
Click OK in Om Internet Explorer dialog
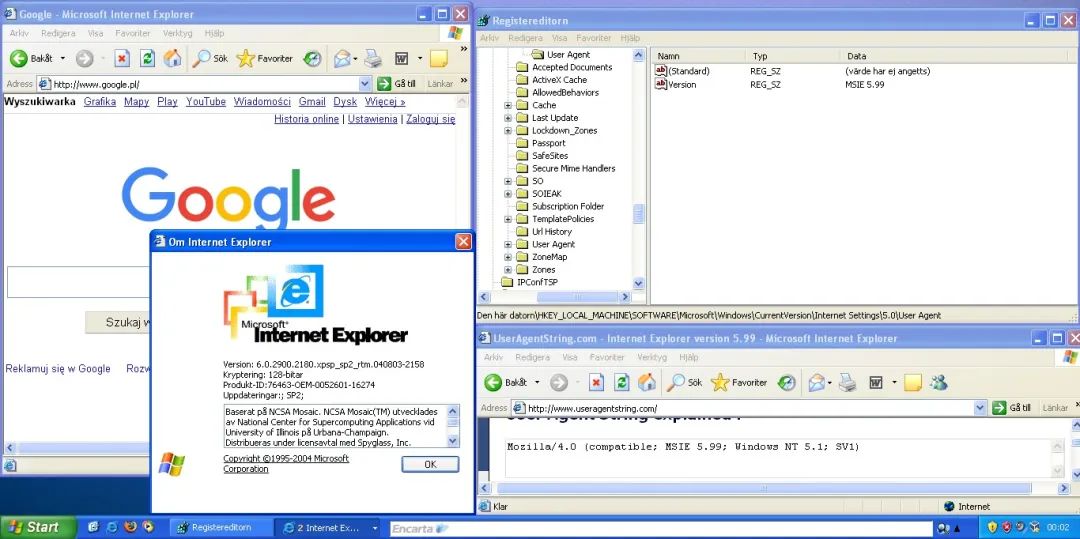point(430,464)
